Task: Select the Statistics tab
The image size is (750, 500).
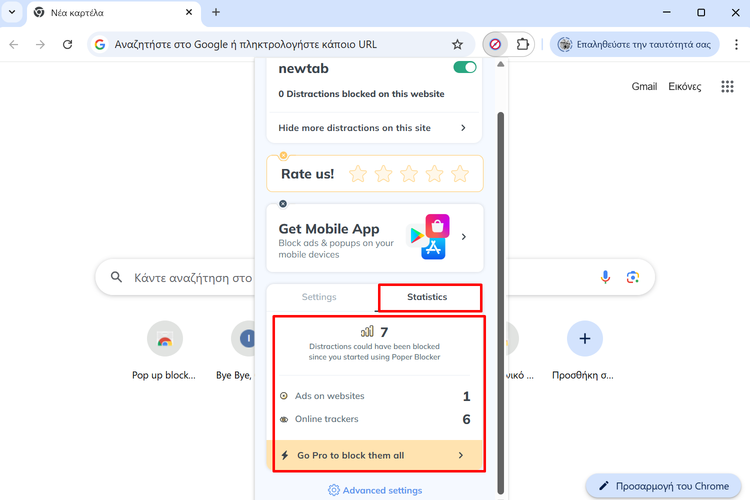Action: (427, 297)
